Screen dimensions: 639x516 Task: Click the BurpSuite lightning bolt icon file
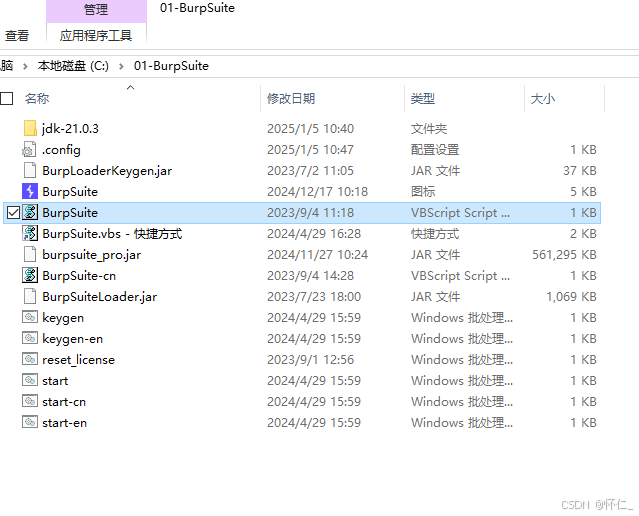[x=30, y=192]
